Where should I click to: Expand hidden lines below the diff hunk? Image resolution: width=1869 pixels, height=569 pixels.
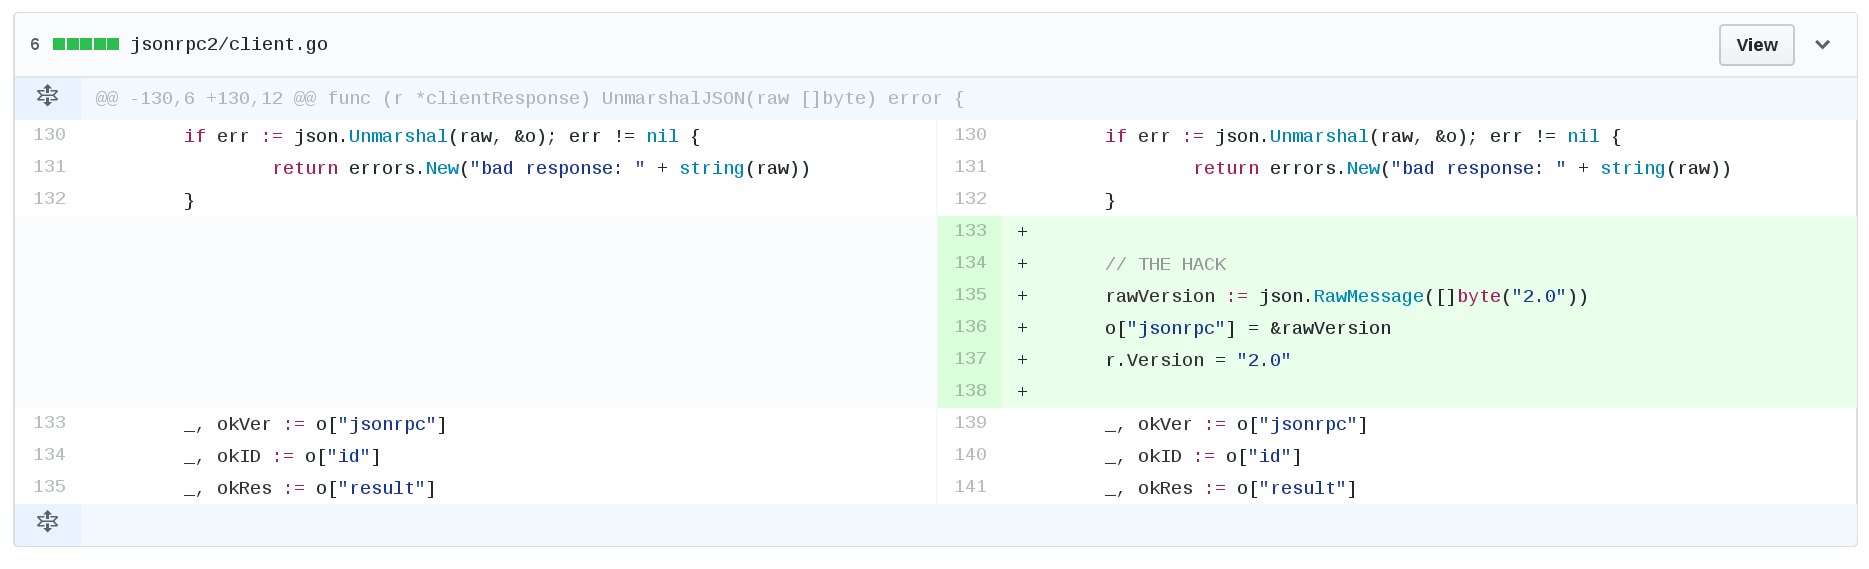pyautogui.click(x=47, y=522)
